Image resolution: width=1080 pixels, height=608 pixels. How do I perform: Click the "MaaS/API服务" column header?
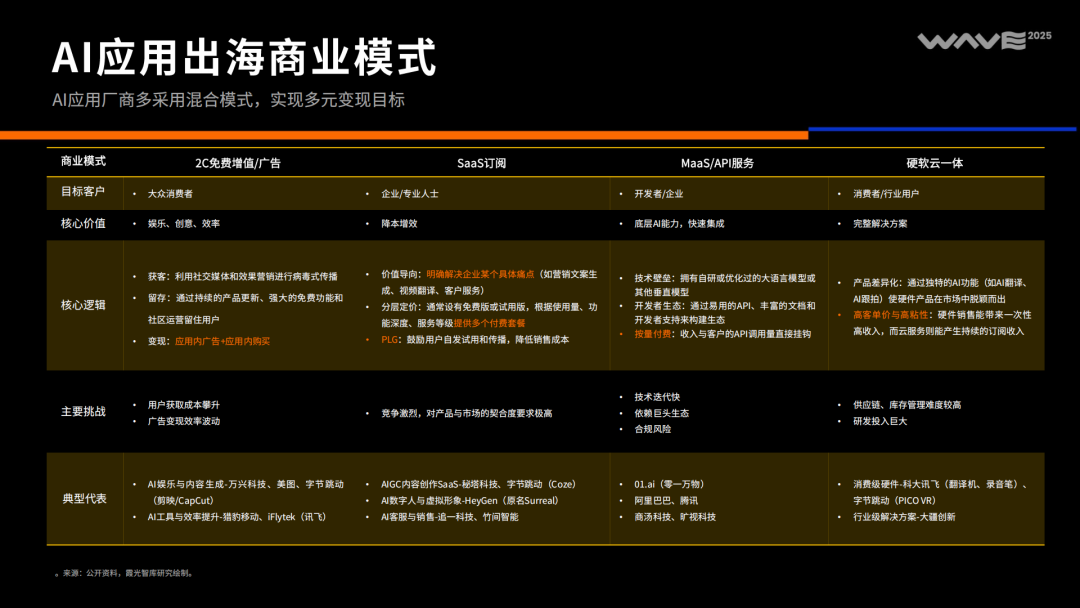coord(717,163)
